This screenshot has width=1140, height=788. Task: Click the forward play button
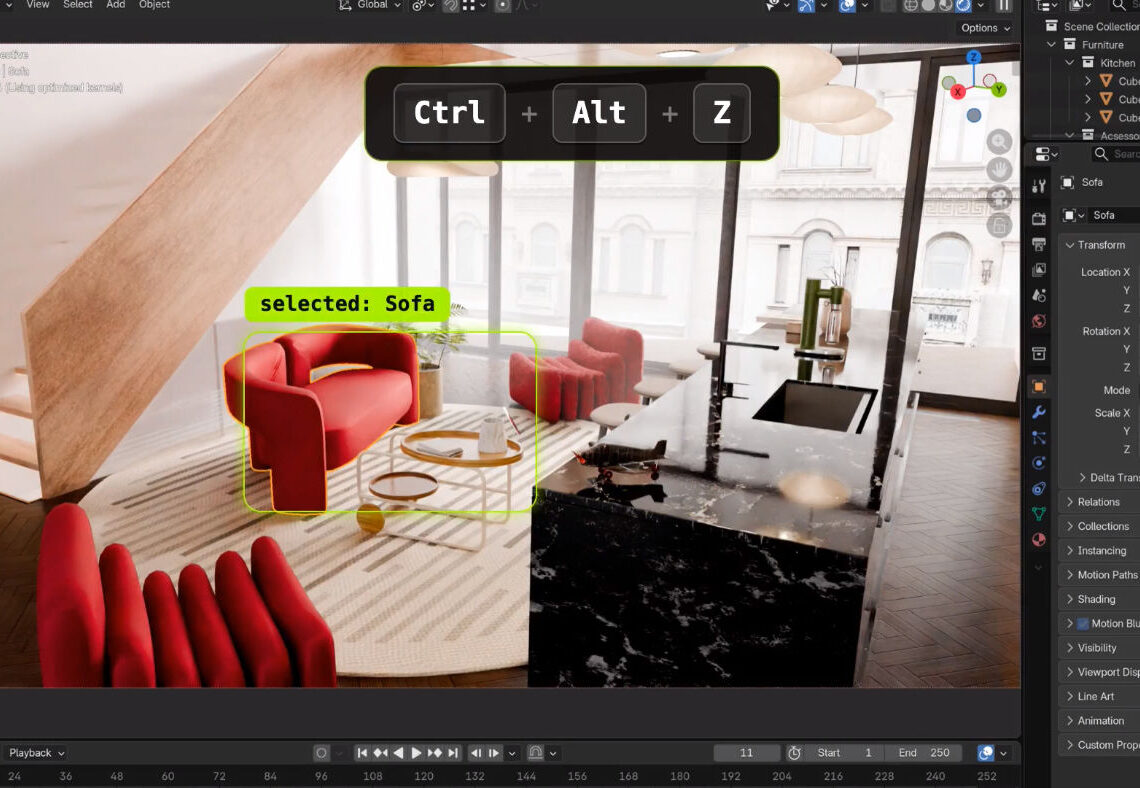click(x=417, y=753)
